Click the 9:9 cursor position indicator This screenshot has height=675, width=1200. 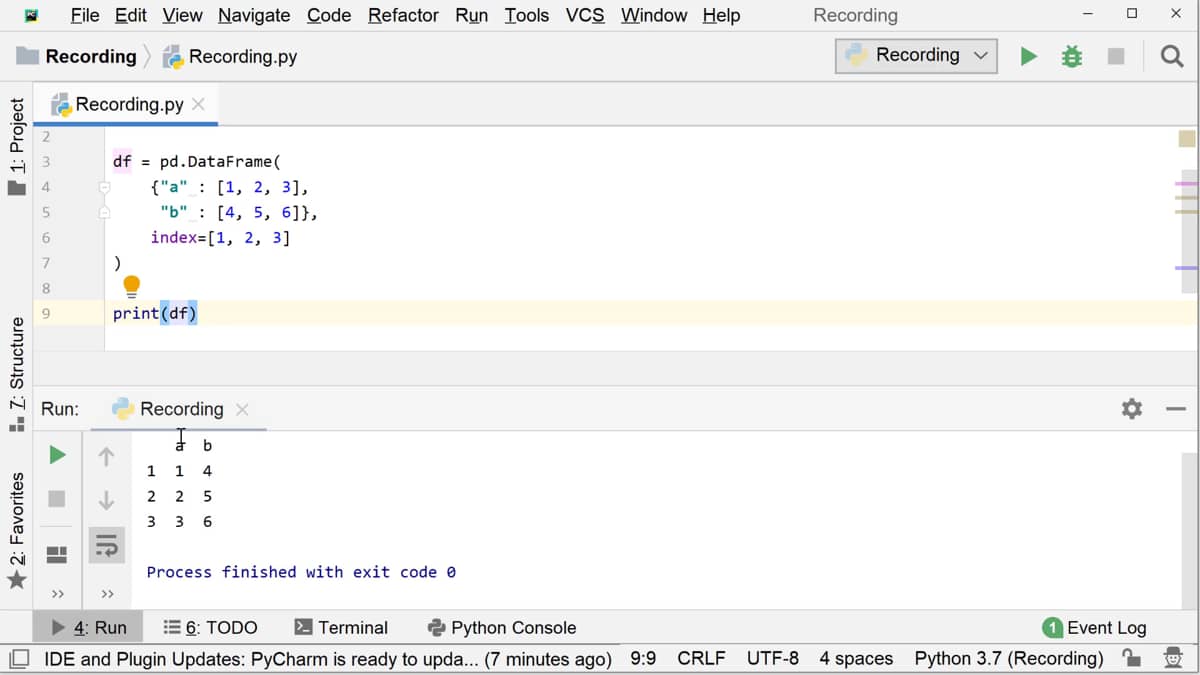point(643,658)
